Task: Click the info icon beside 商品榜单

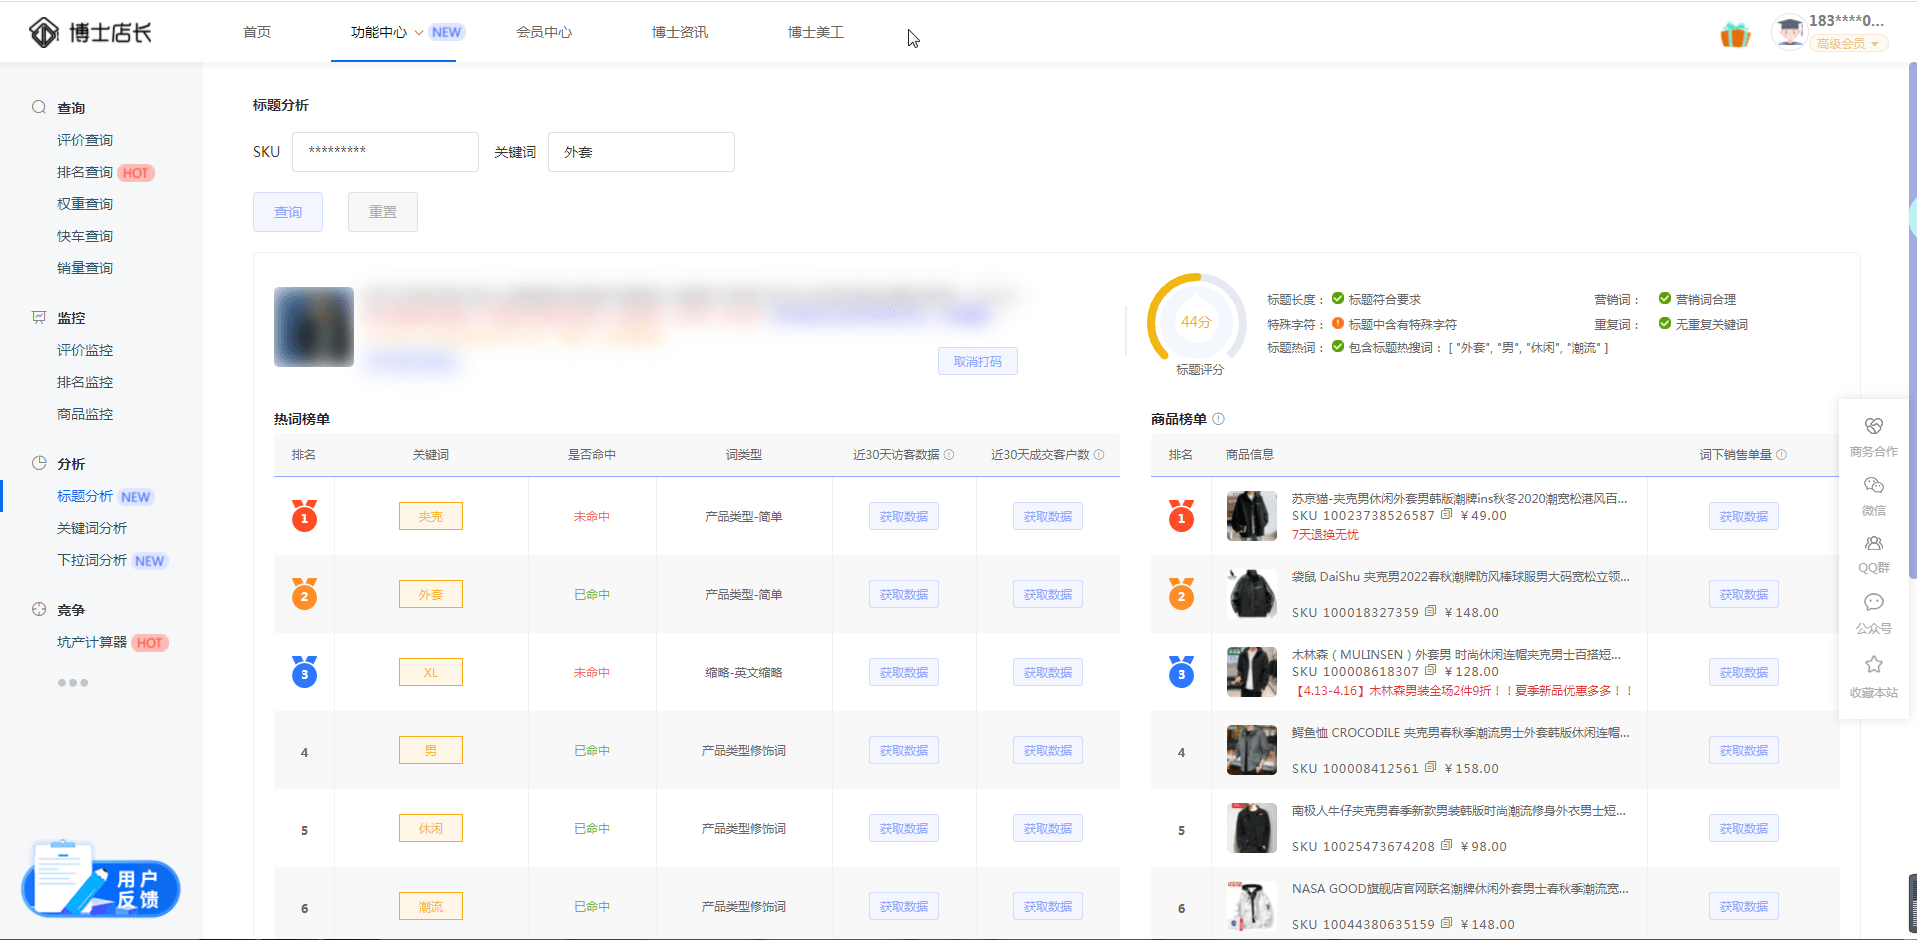Action: (1218, 419)
